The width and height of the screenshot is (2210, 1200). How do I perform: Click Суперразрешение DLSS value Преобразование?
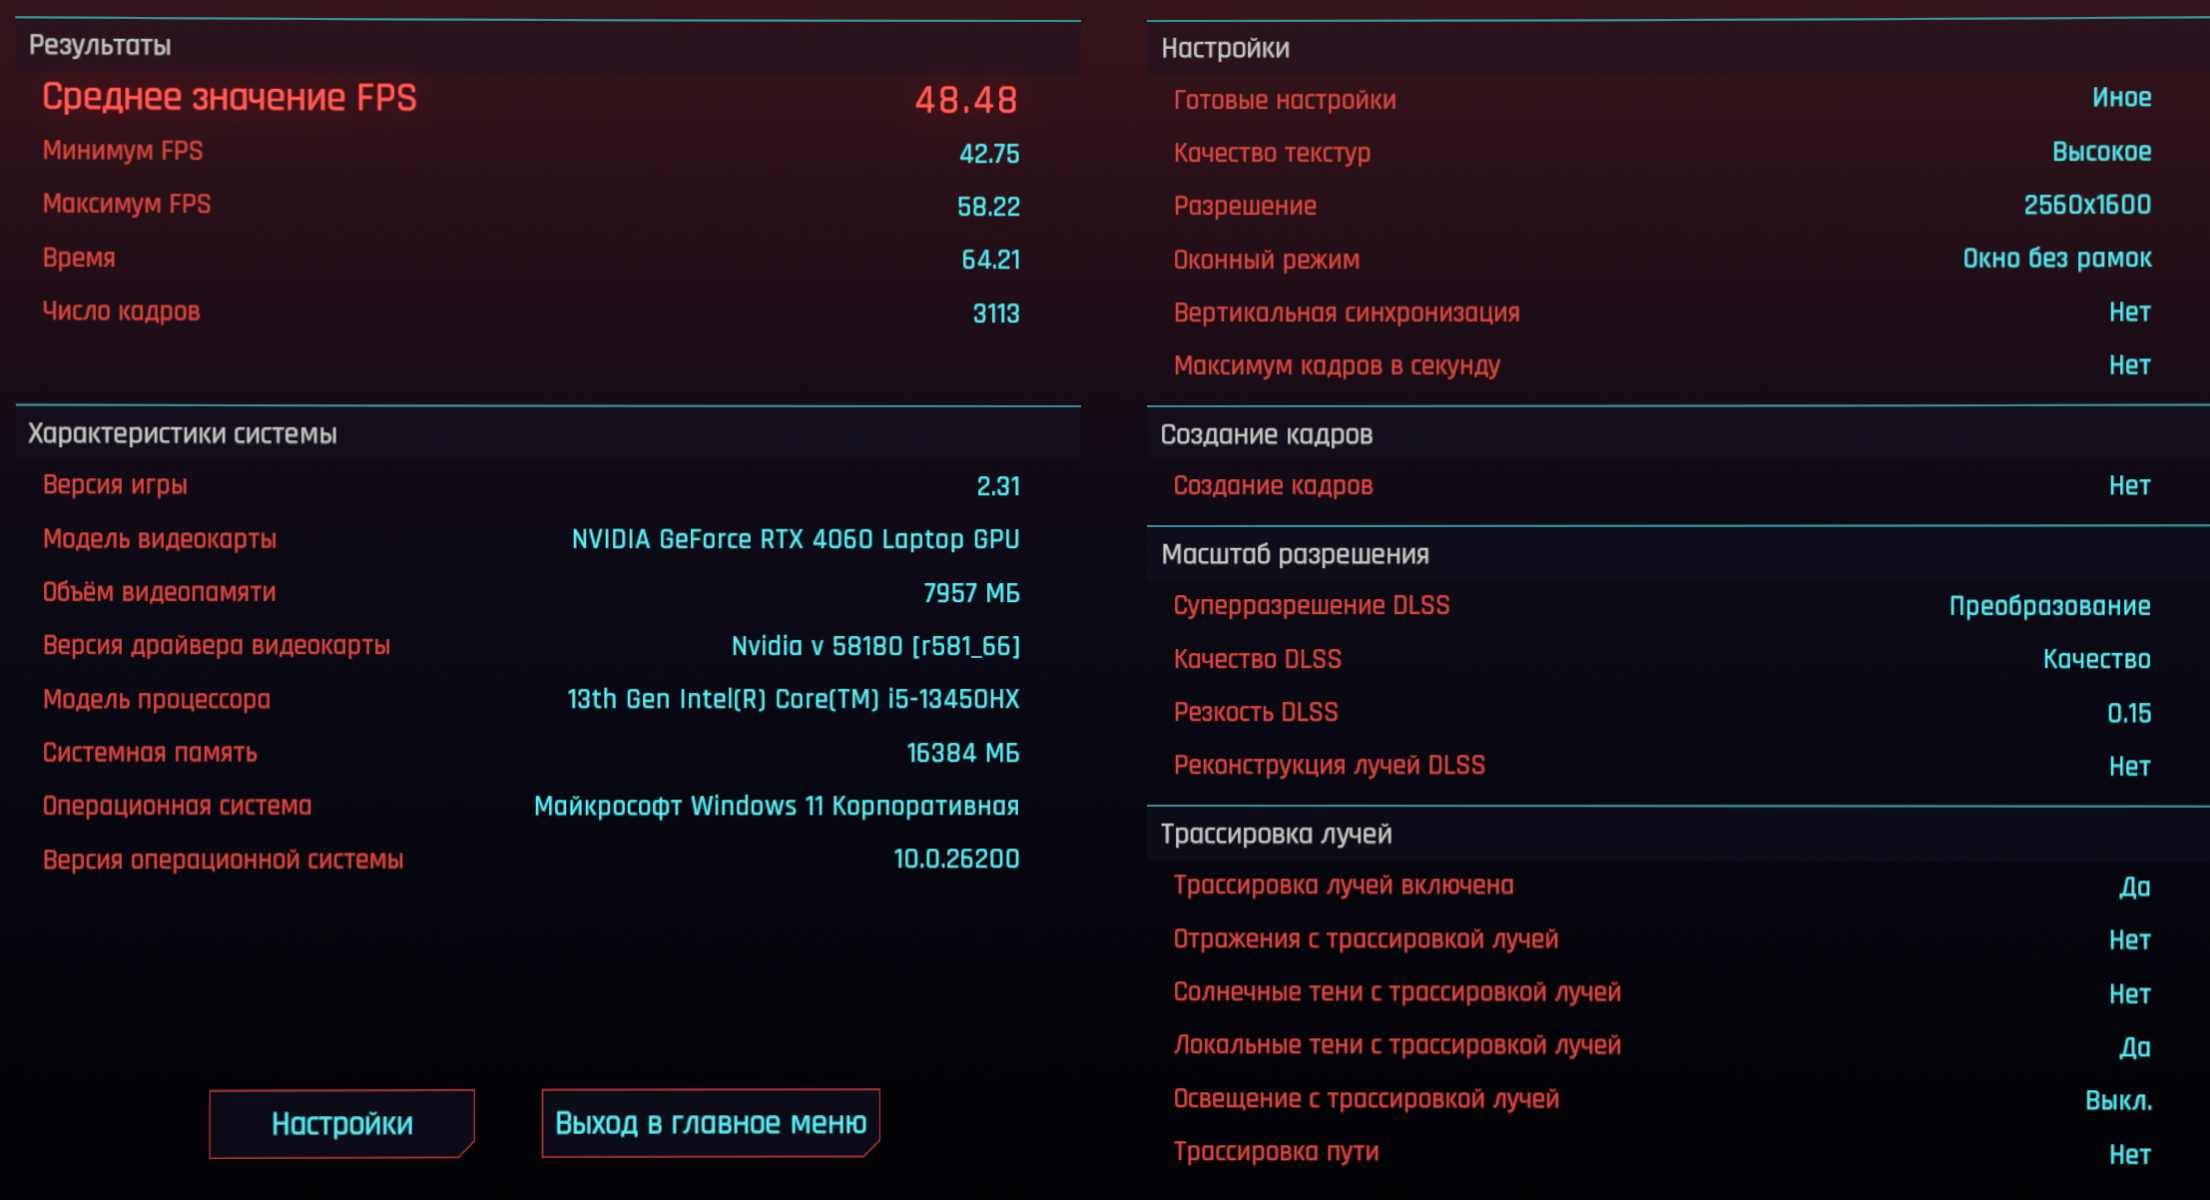pyautogui.click(x=2049, y=606)
